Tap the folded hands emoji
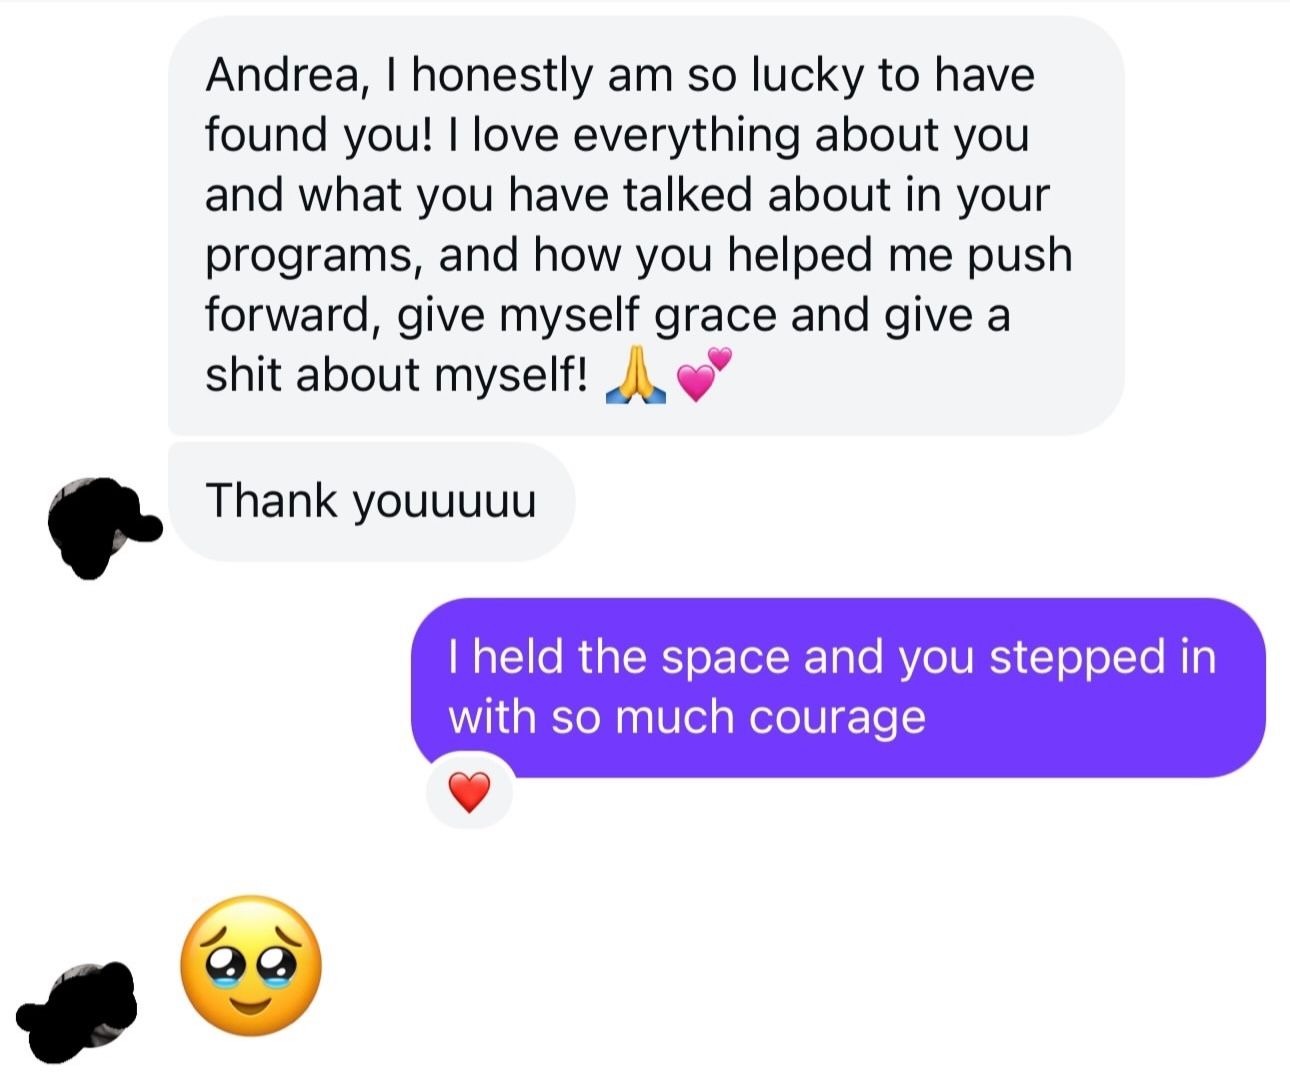1290x1080 pixels. point(635,378)
